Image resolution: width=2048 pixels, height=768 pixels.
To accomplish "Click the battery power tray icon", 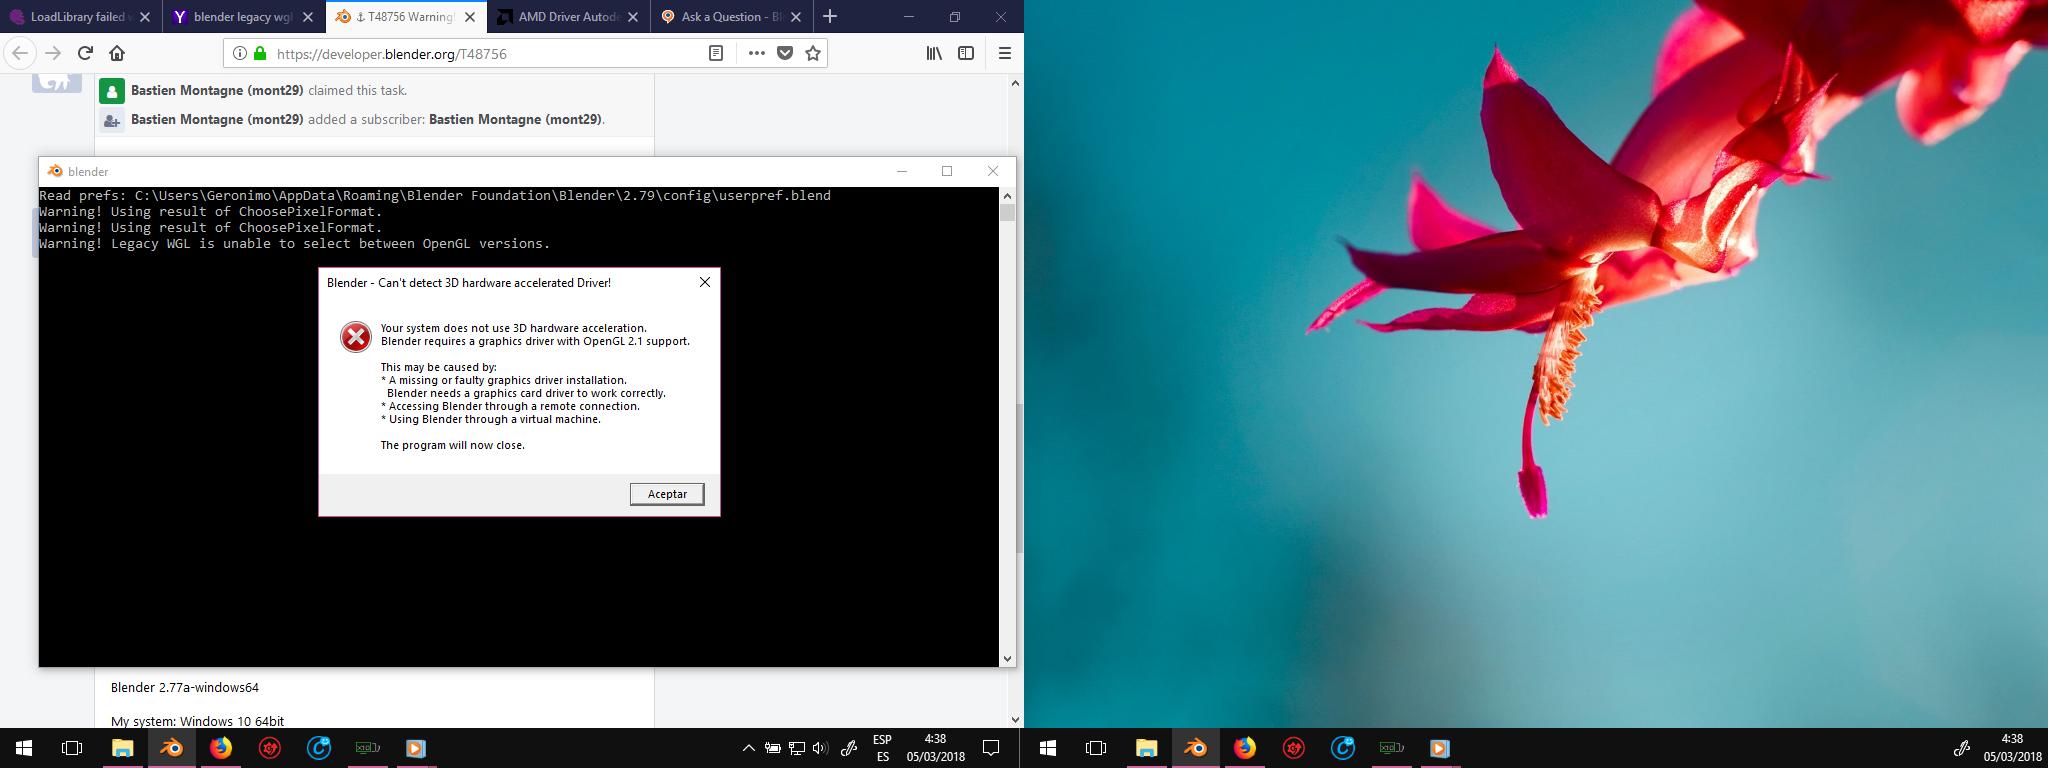I will coord(773,748).
